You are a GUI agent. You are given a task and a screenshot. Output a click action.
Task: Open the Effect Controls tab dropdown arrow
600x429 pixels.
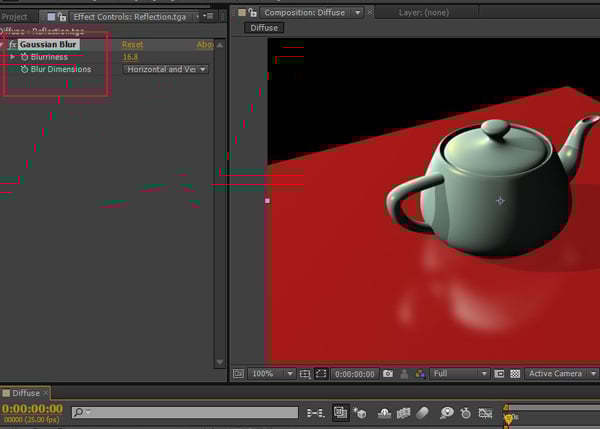197,16
